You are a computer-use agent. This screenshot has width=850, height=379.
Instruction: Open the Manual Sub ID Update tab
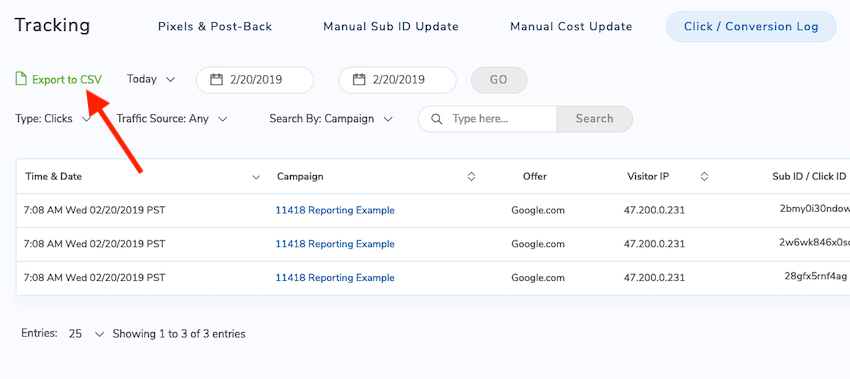point(391,27)
